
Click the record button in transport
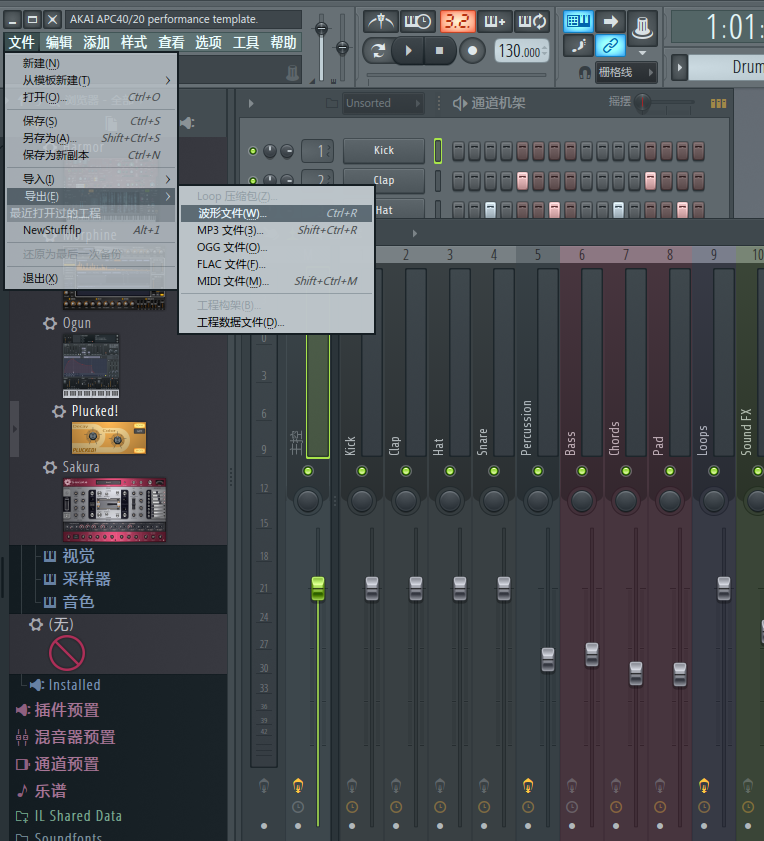(x=474, y=50)
